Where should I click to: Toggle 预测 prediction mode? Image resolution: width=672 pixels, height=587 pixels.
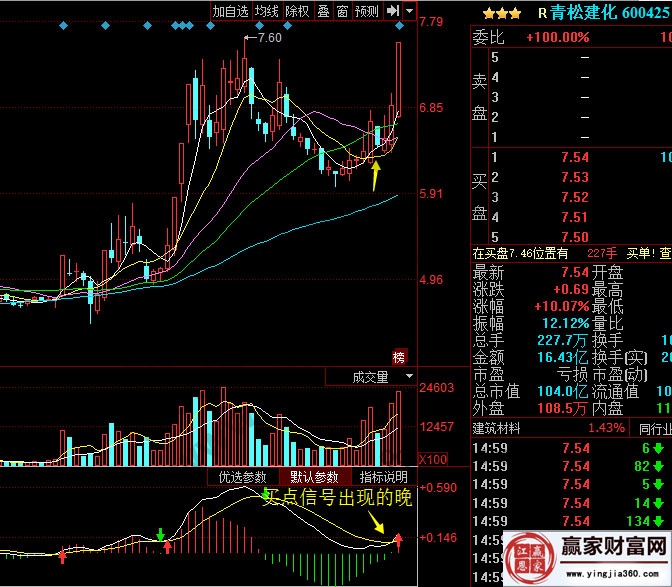point(367,11)
